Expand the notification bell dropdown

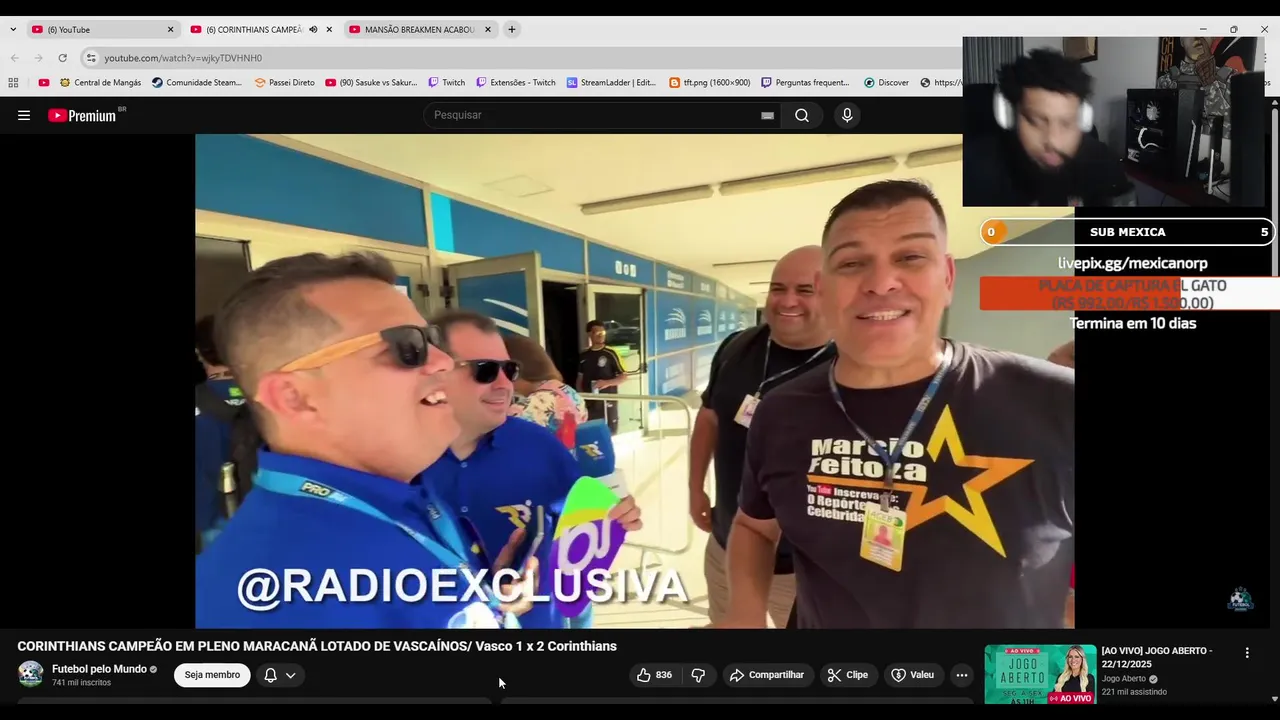(280, 675)
